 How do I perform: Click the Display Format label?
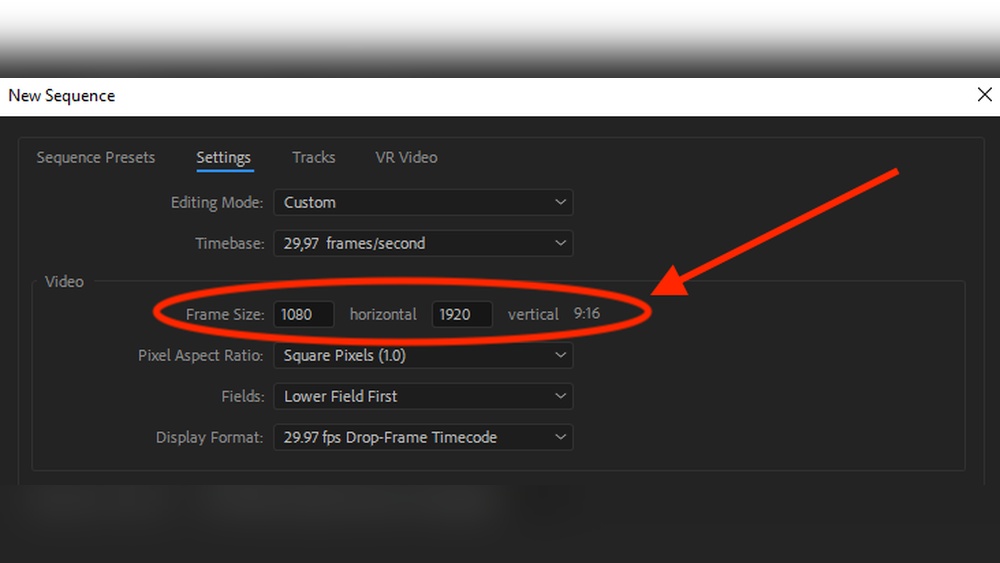(209, 437)
